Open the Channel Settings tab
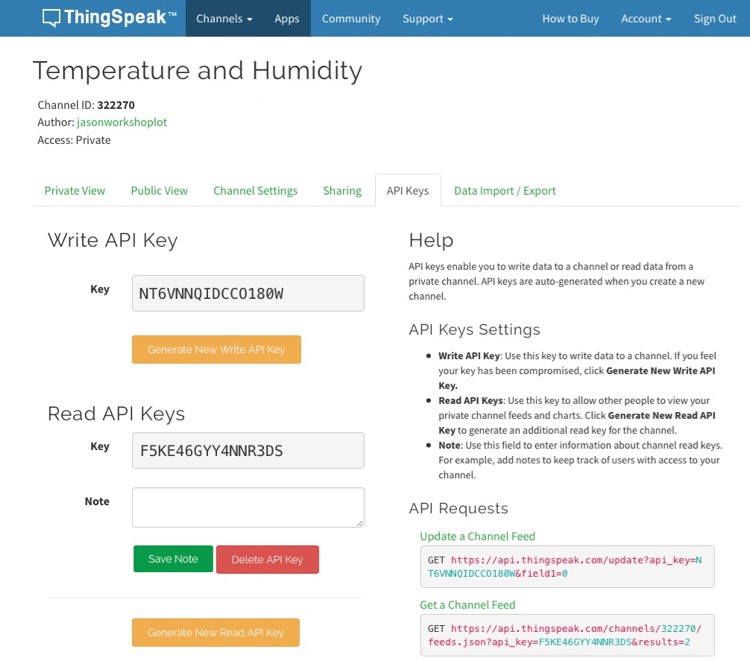This screenshot has width=750, height=664. [255, 190]
